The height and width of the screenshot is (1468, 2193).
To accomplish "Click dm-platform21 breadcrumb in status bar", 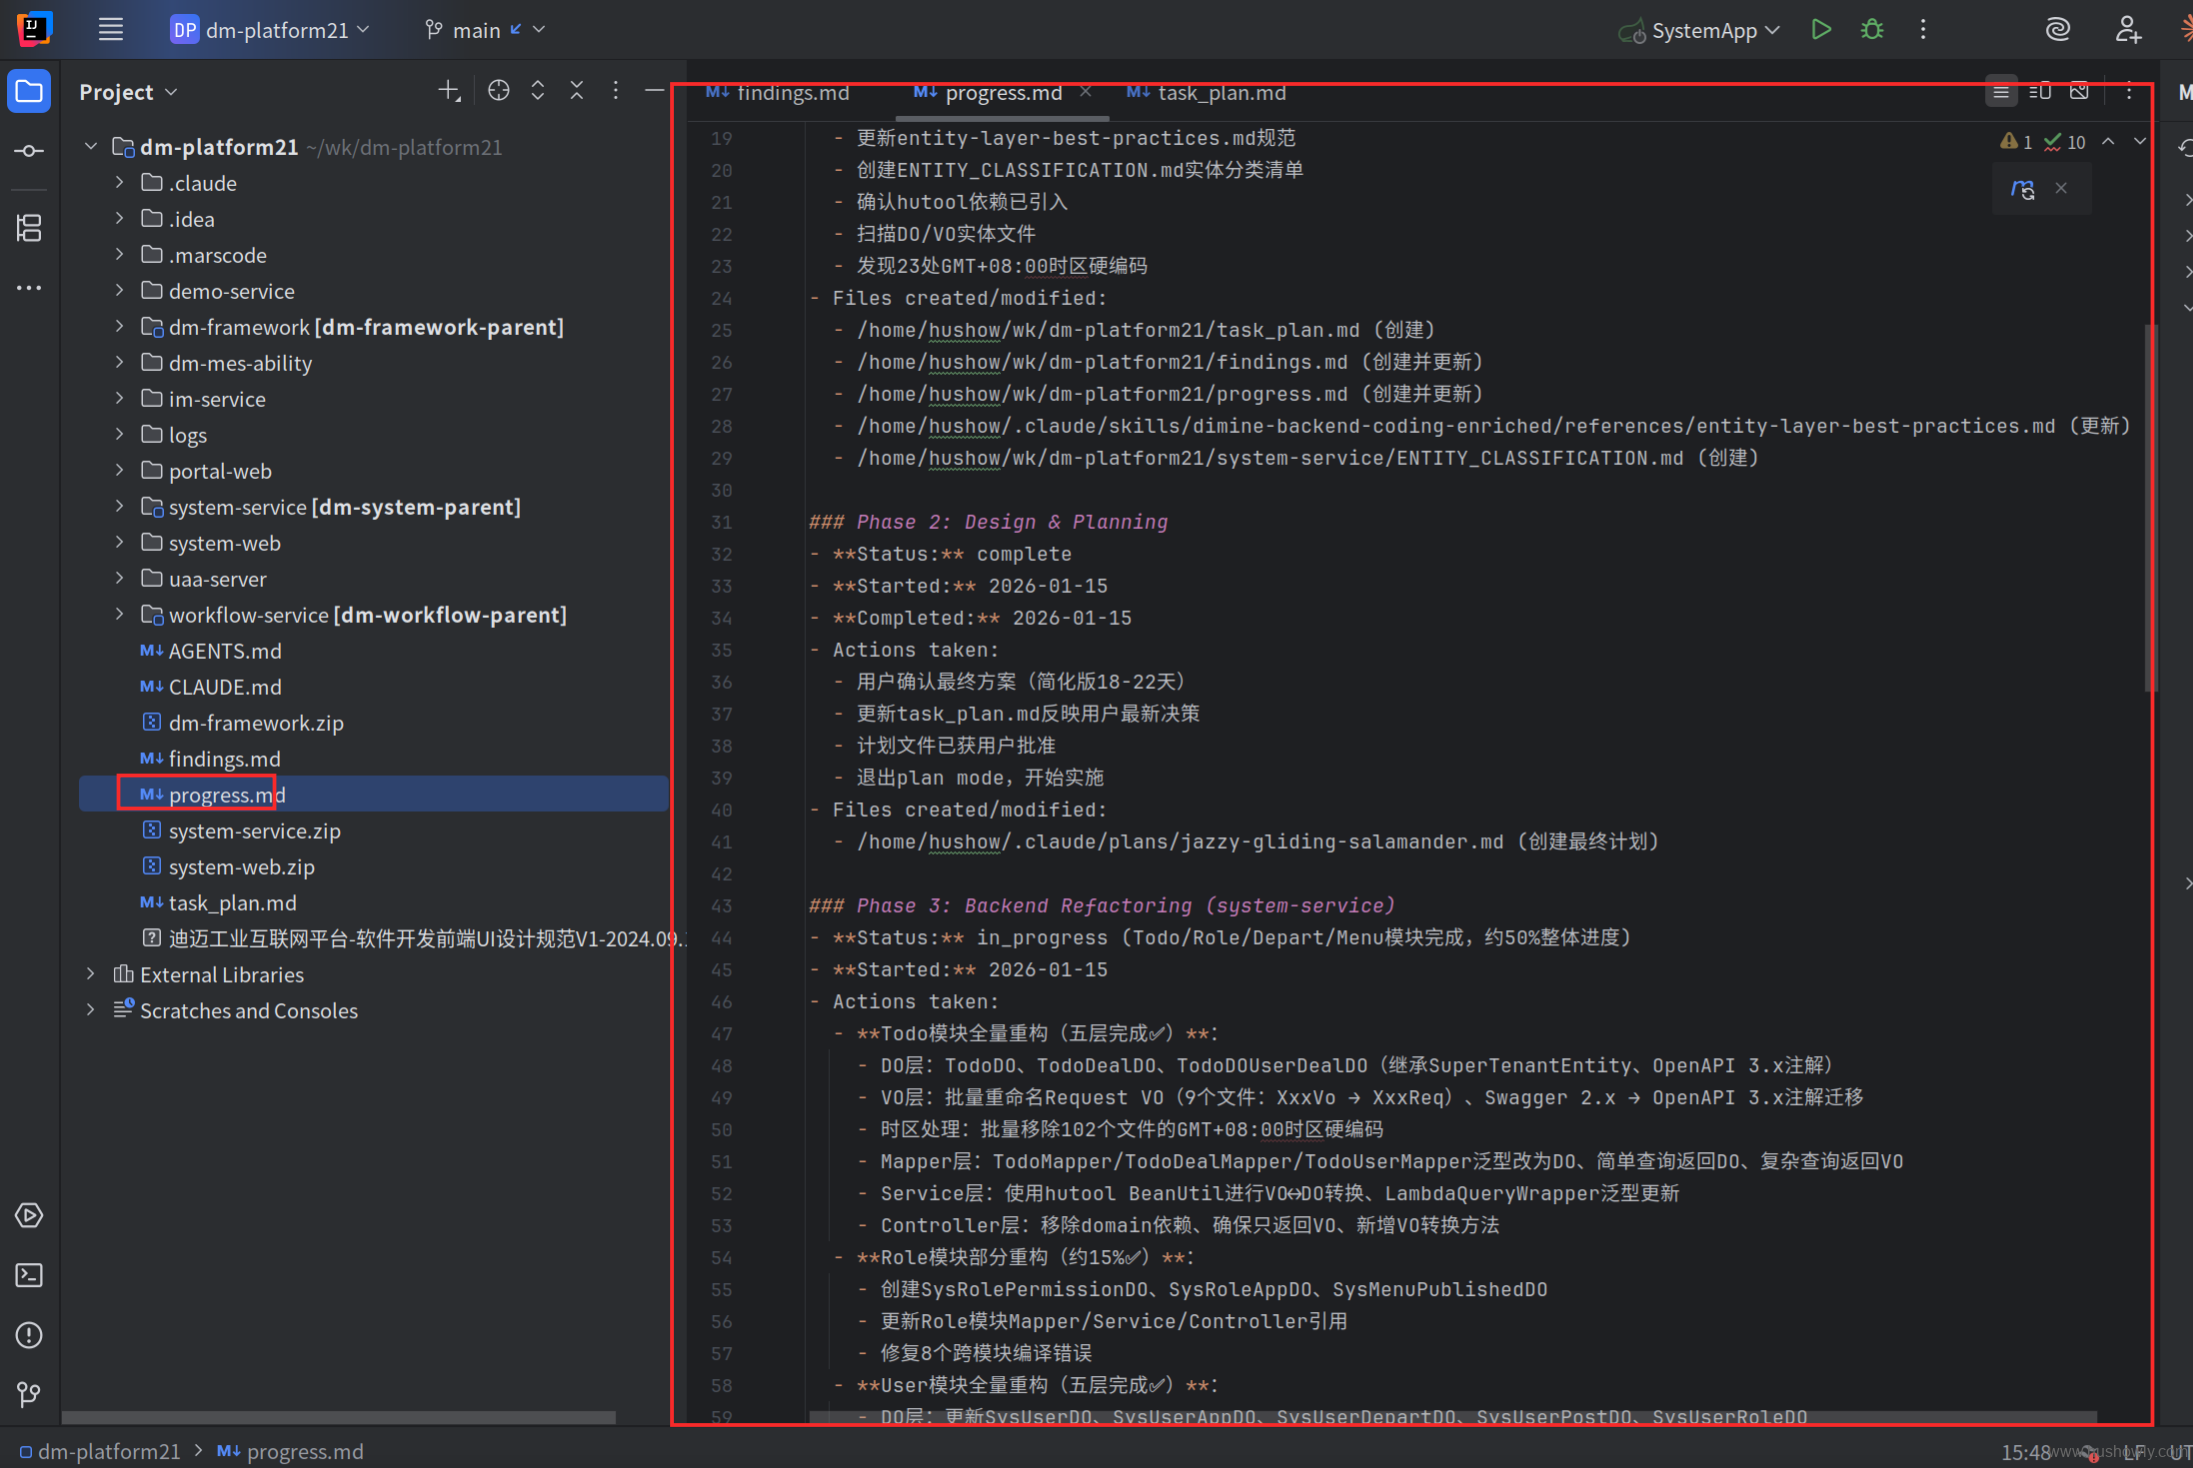I will [x=108, y=1451].
